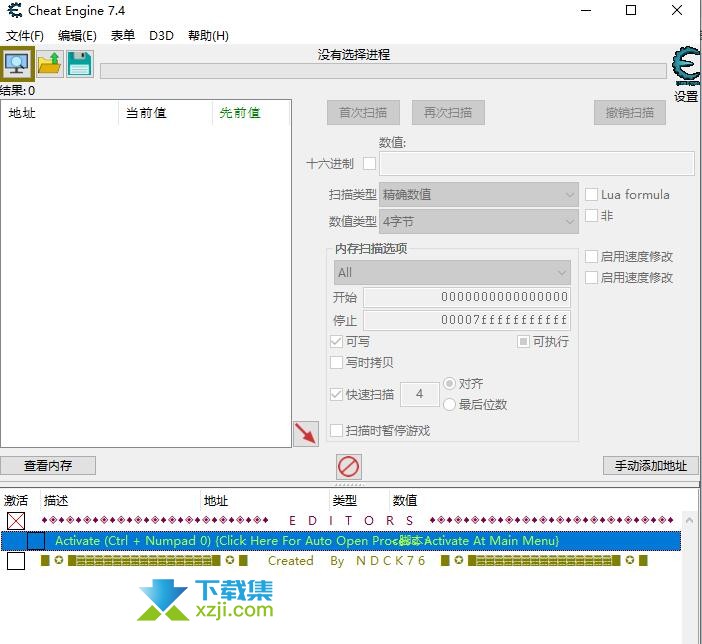The image size is (702, 644).
Task: Toggle the 快速扫描 checkbox
Action: point(336,394)
